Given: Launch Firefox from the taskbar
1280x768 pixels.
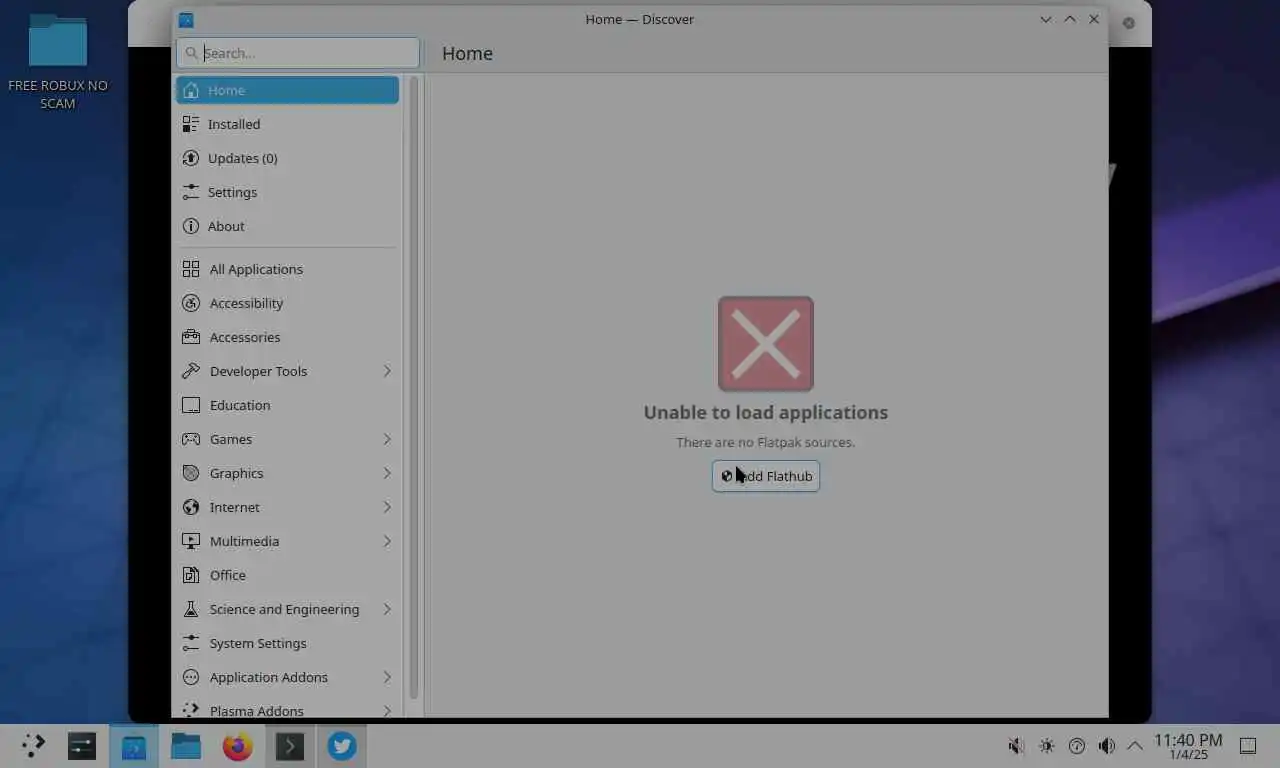Looking at the screenshot, I should pyautogui.click(x=238, y=746).
